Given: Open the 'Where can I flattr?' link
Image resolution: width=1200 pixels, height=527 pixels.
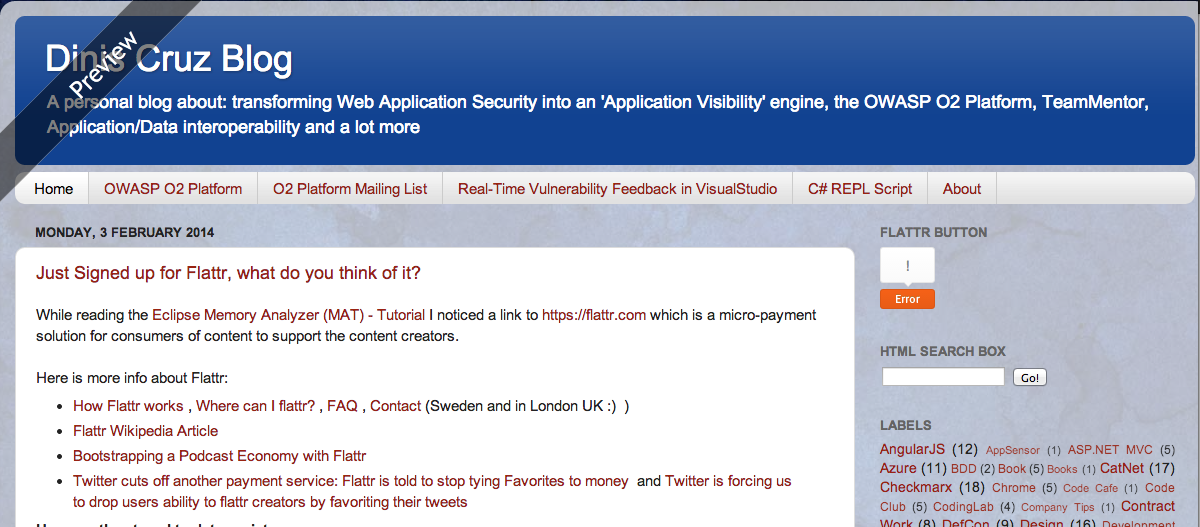Looking at the screenshot, I should (255, 406).
